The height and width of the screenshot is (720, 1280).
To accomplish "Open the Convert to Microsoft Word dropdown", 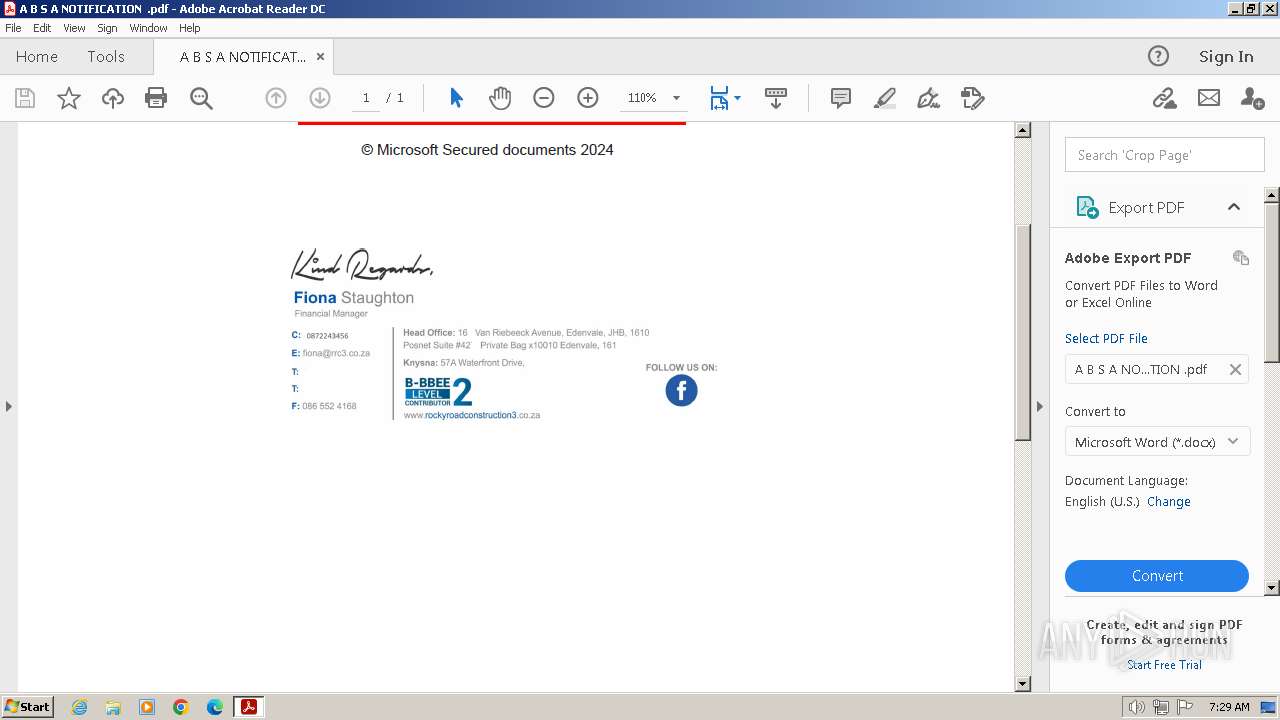I will pyautogui.click(x=1157, y=442).
